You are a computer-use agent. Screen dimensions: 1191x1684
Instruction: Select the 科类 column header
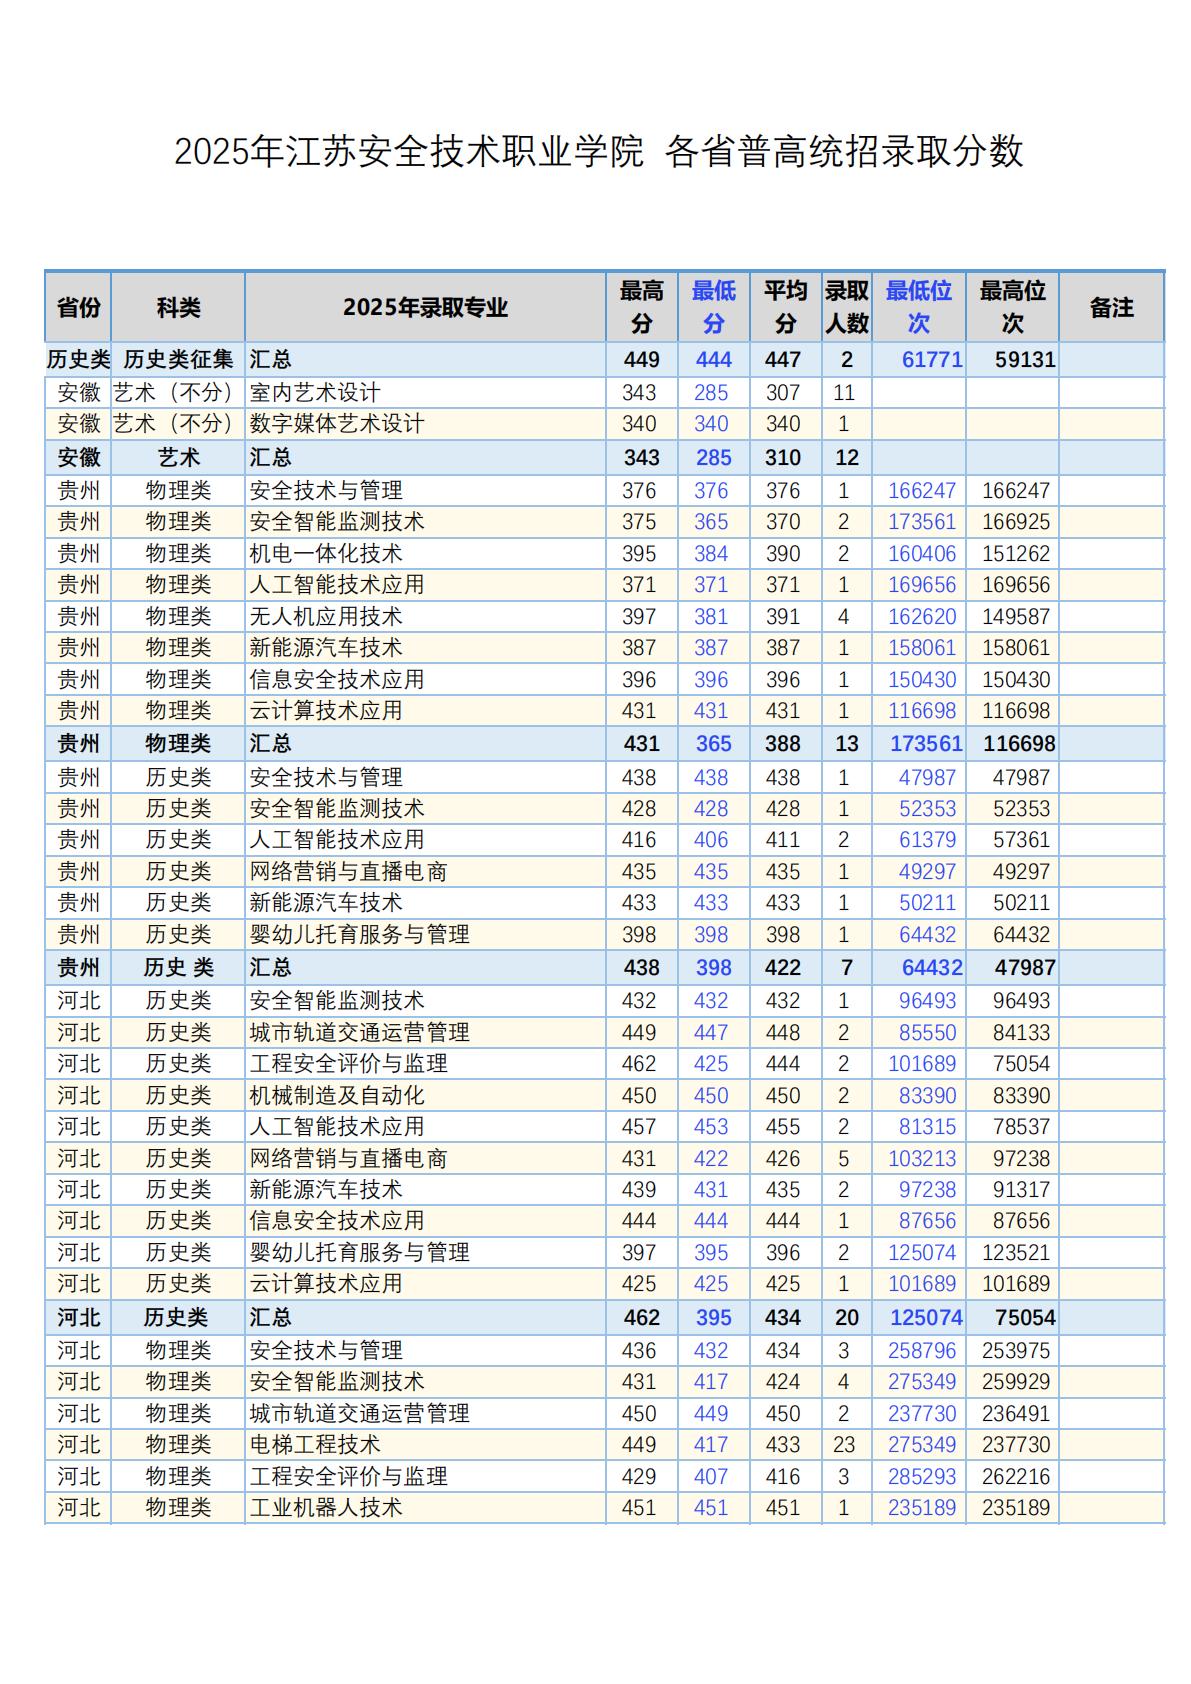point(178,307)
